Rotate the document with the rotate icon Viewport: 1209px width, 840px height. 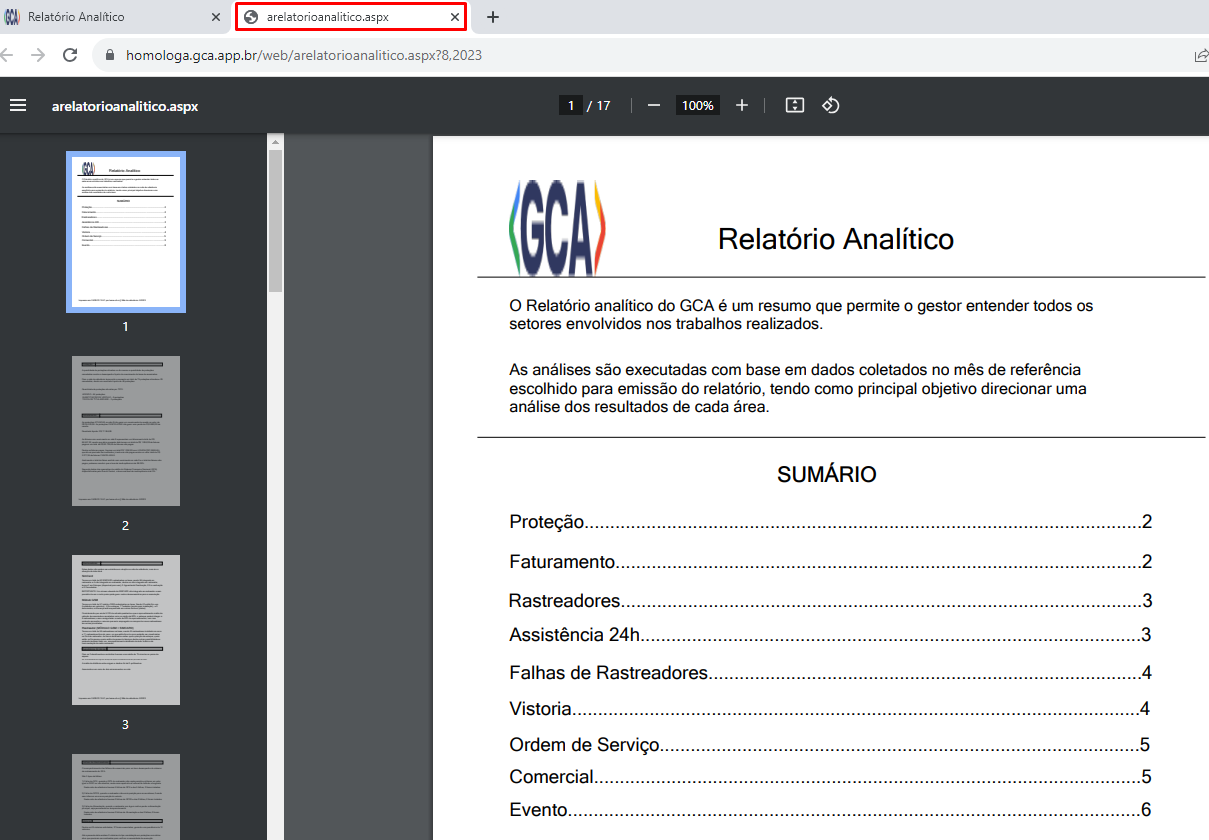click(830, 105)
